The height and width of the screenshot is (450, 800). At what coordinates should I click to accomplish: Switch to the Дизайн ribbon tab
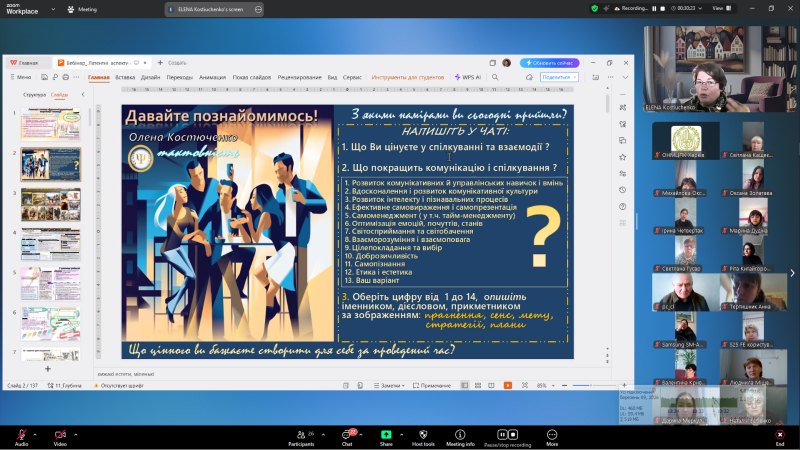tap(150, 76)
